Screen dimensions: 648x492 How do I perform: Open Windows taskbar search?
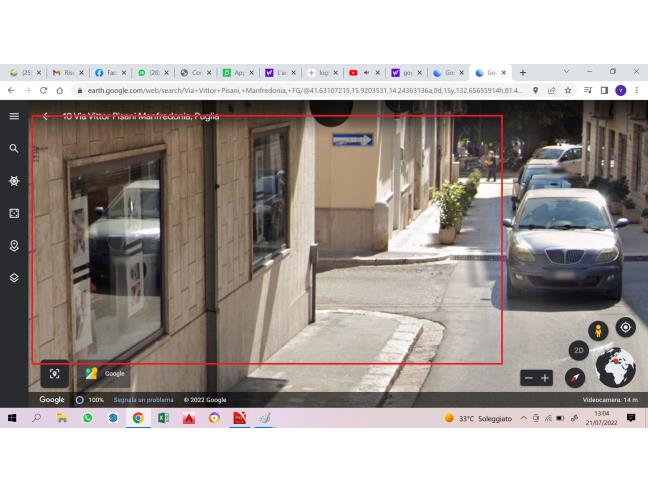coord(36,418)
